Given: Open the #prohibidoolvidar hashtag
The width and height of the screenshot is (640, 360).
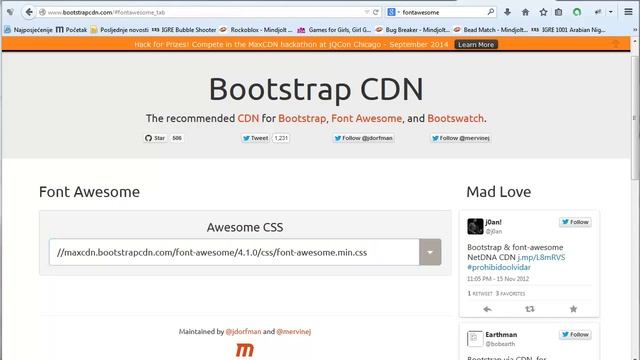Looking at the screenshot, I should point(499,267).
